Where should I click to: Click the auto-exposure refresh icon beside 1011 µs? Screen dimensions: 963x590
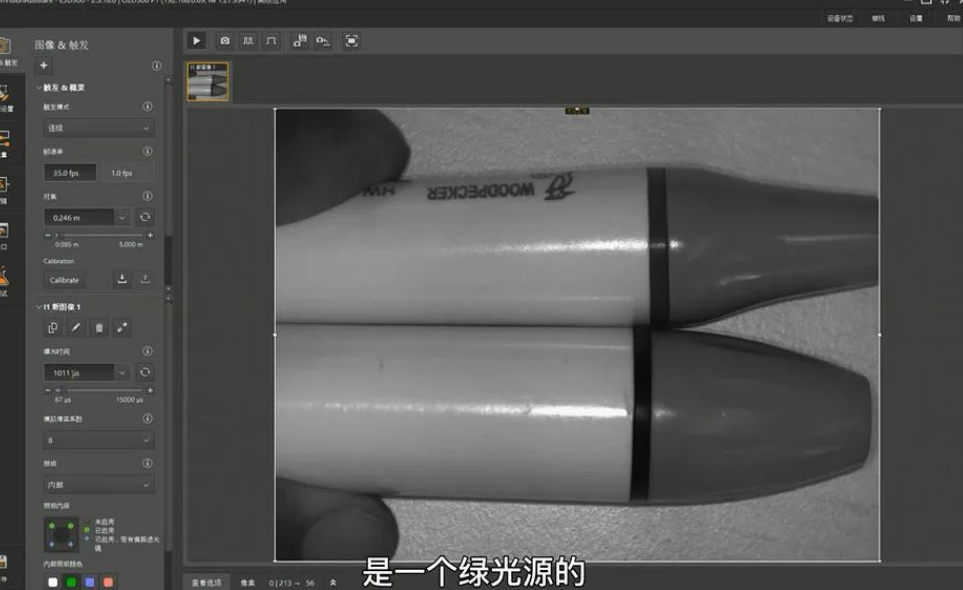145,372
